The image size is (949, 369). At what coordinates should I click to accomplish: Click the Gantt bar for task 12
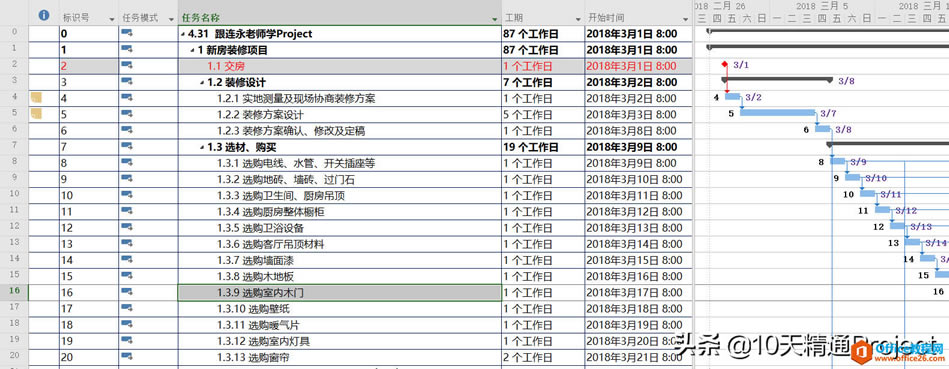[x=898, y=226]
